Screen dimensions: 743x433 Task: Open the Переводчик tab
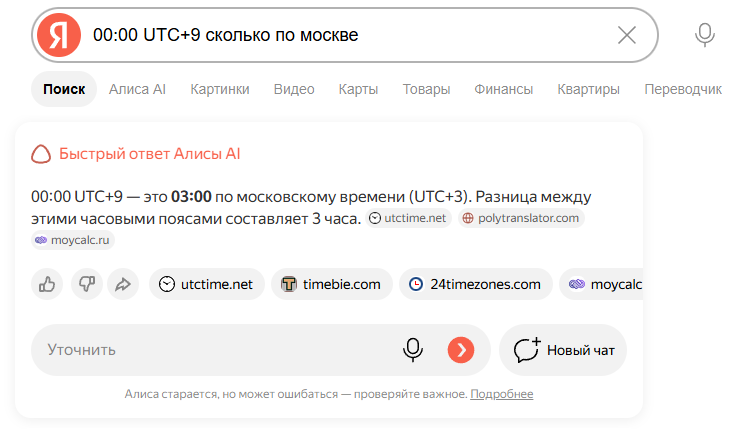point(683,89)
